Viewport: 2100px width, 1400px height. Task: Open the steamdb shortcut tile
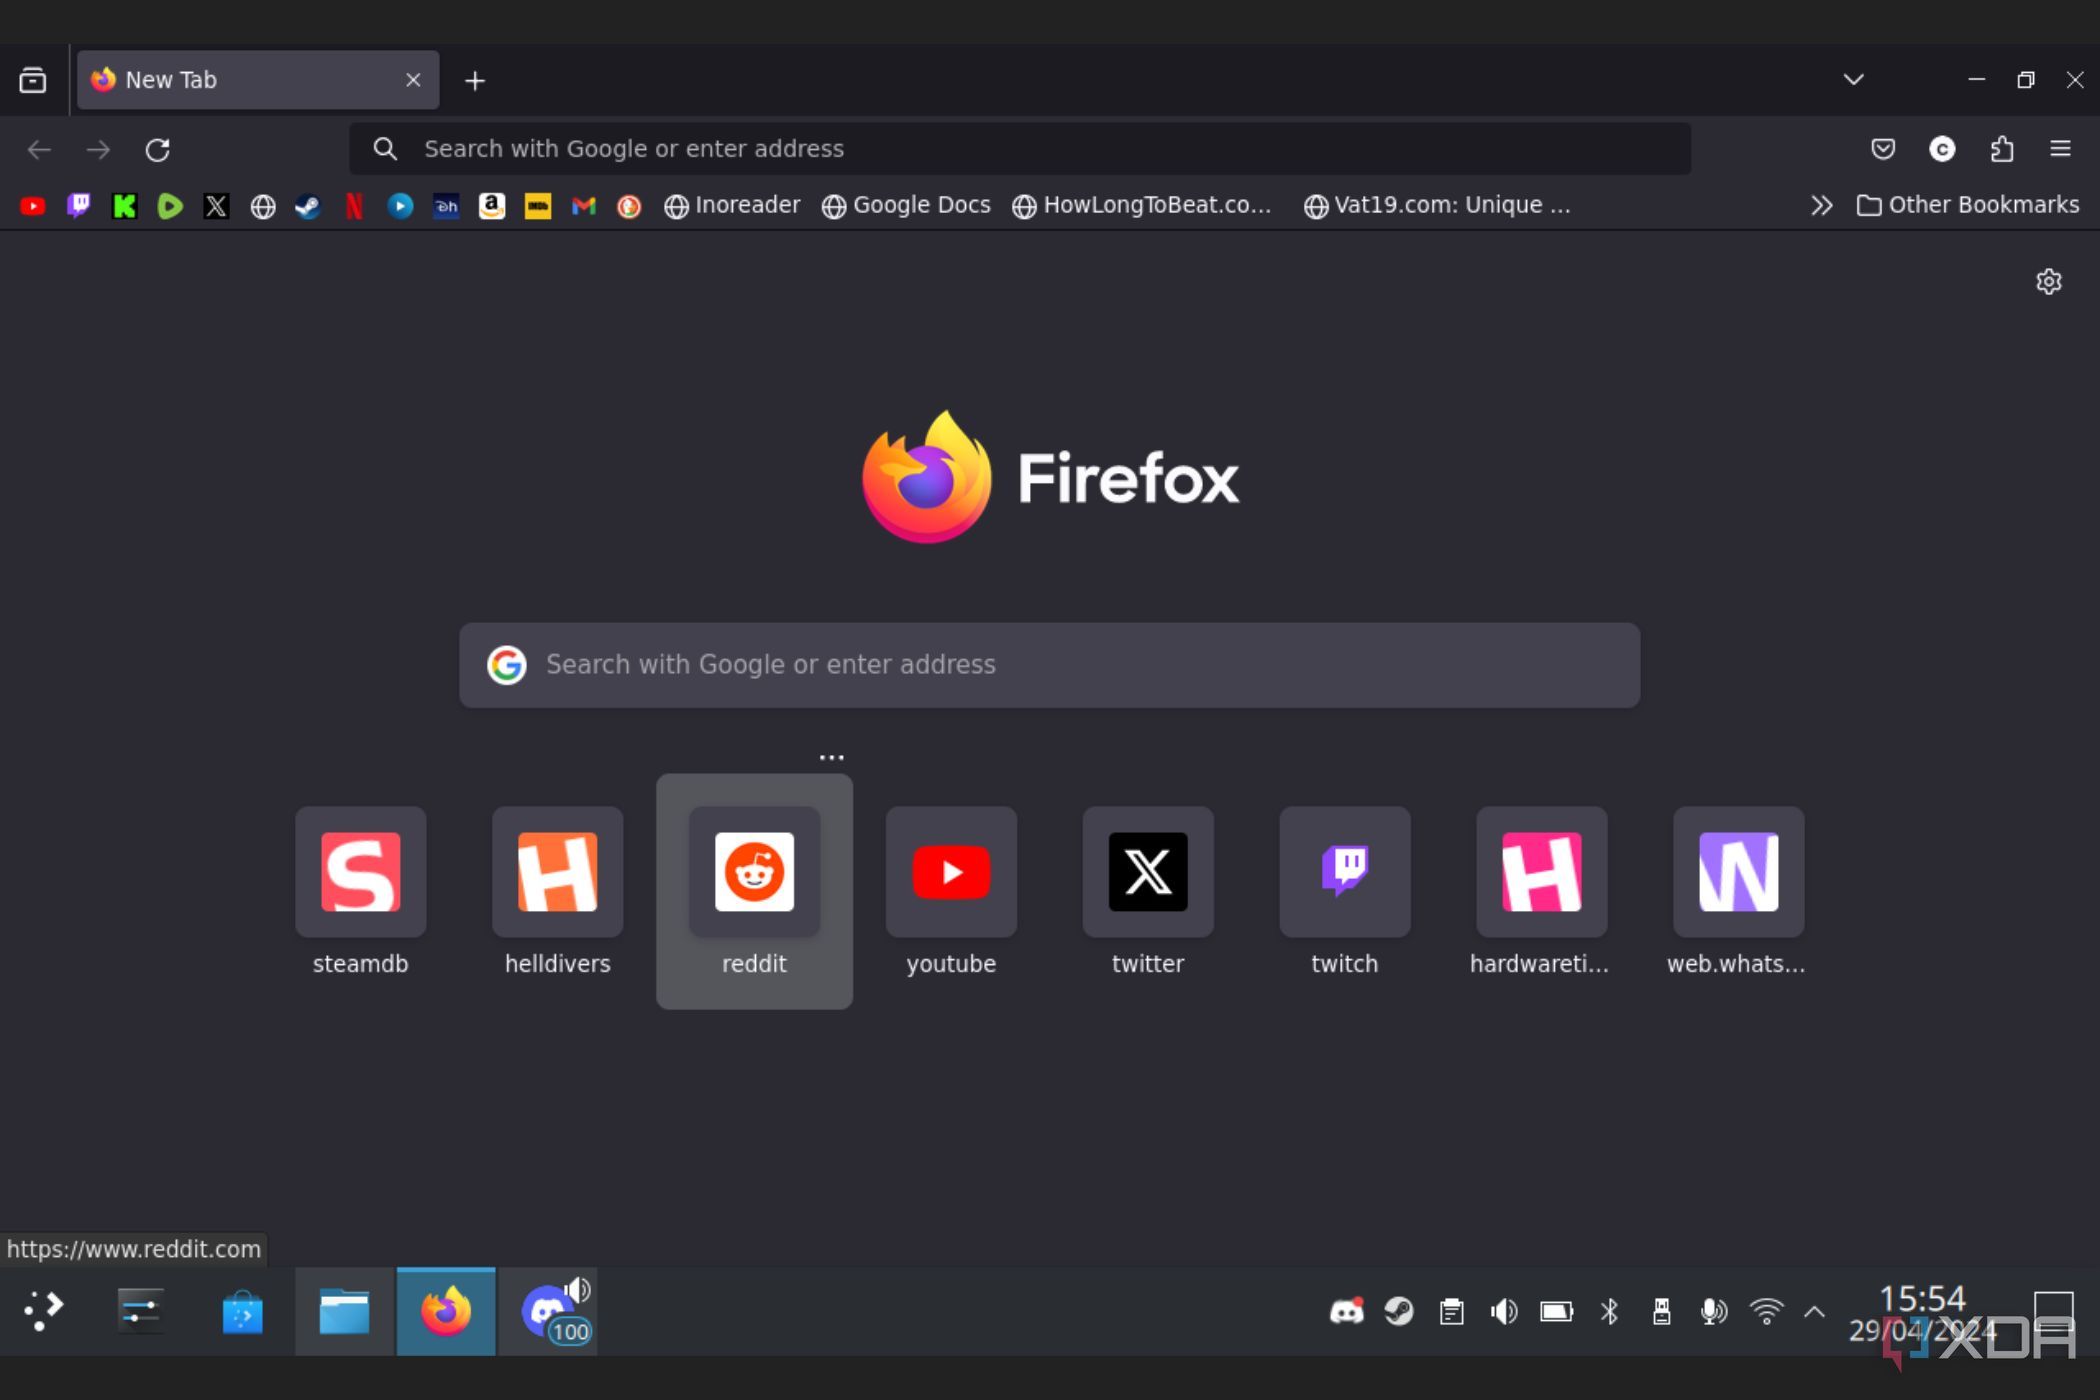(x=361, y=891)
